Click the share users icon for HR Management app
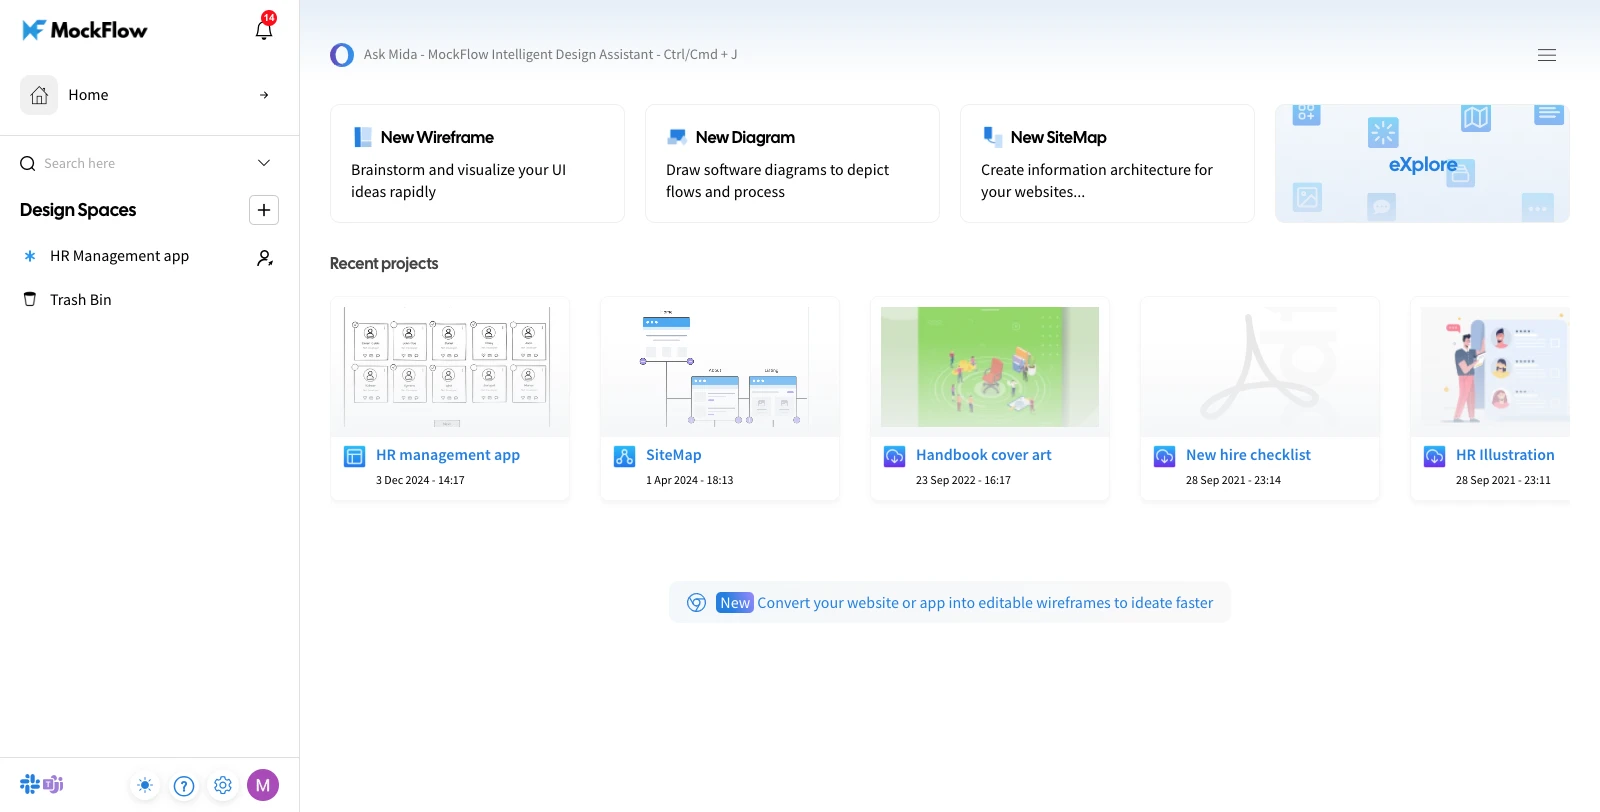 [x=265, y=257]
